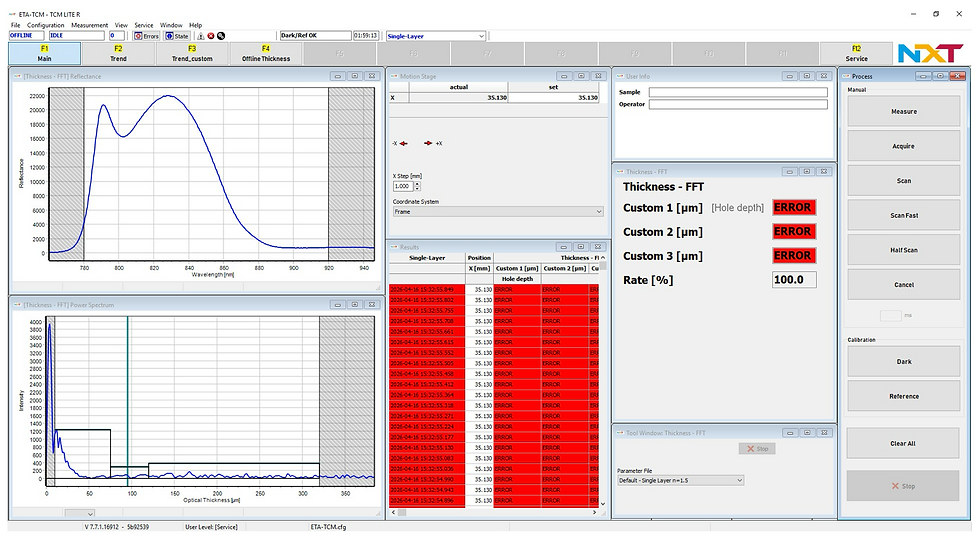The image size is (980, 538).
Task: Click the X set value 35.130 cell
Action: (x=553, y=97)
